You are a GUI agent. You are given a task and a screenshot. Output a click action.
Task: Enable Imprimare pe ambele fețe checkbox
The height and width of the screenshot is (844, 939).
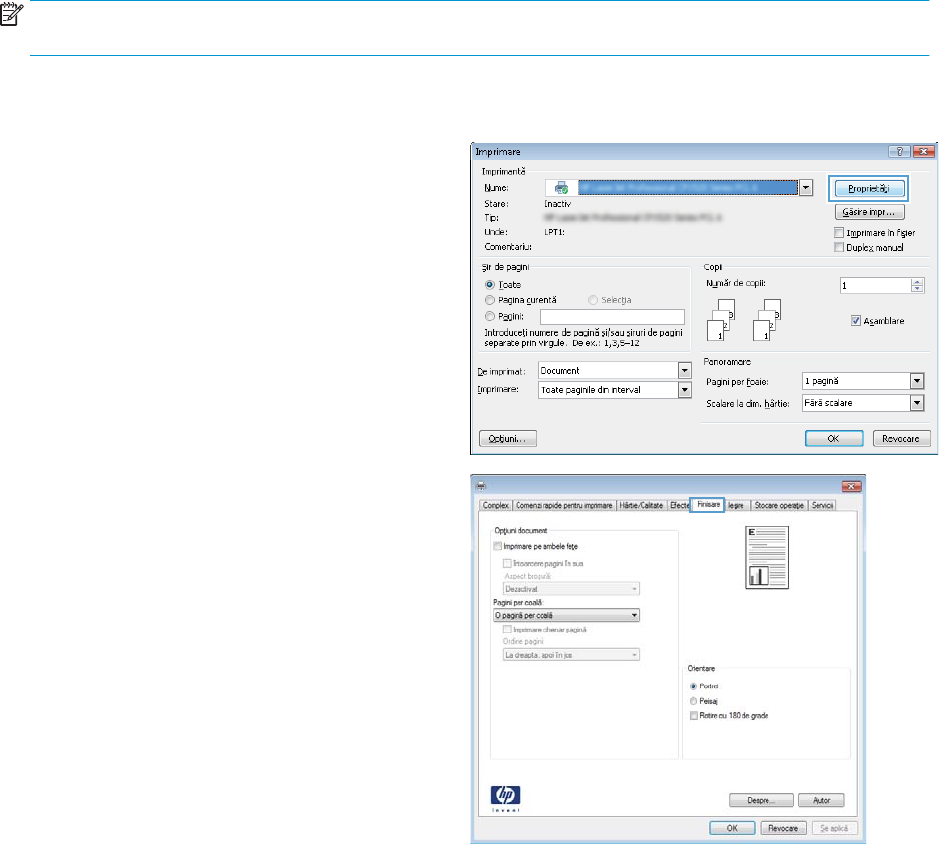(x=499, y=545)
